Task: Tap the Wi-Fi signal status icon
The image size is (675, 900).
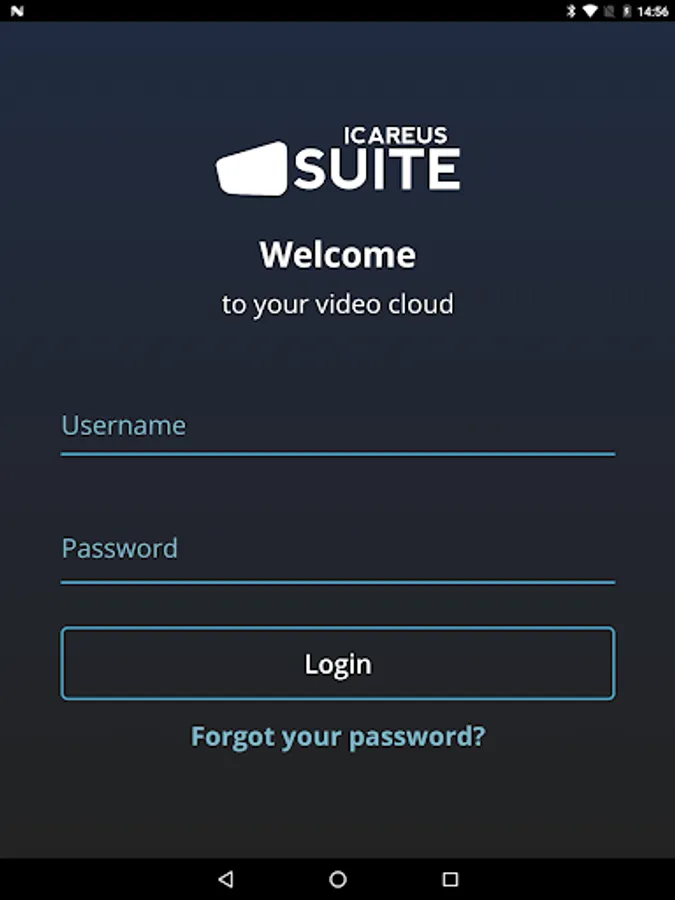Action: pos(589,10)
